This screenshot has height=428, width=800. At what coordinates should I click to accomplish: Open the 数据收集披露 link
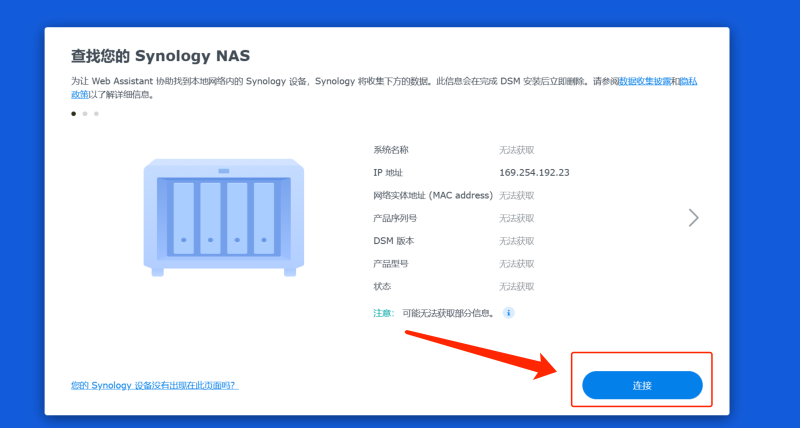pos(645,82)
